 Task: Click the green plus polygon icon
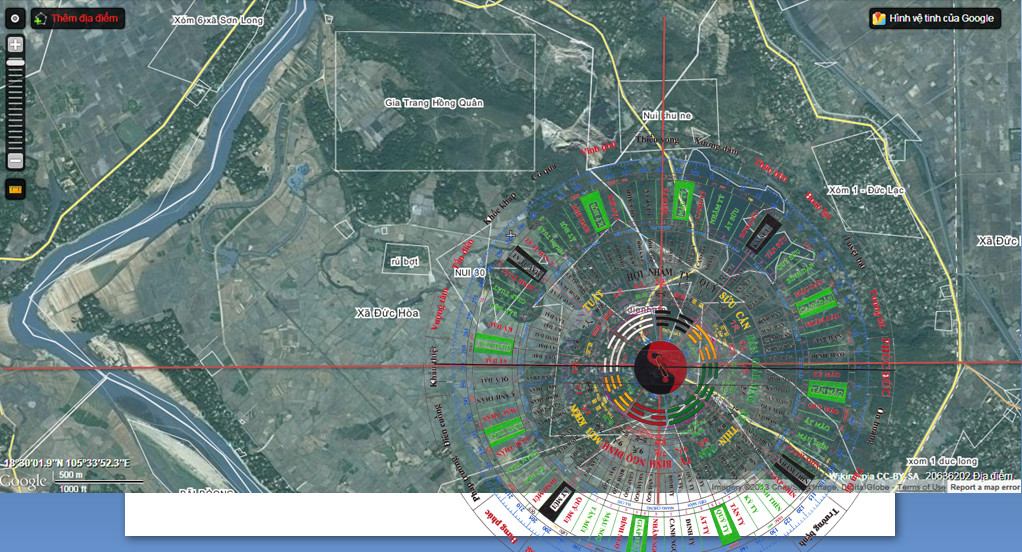(41, 19)
